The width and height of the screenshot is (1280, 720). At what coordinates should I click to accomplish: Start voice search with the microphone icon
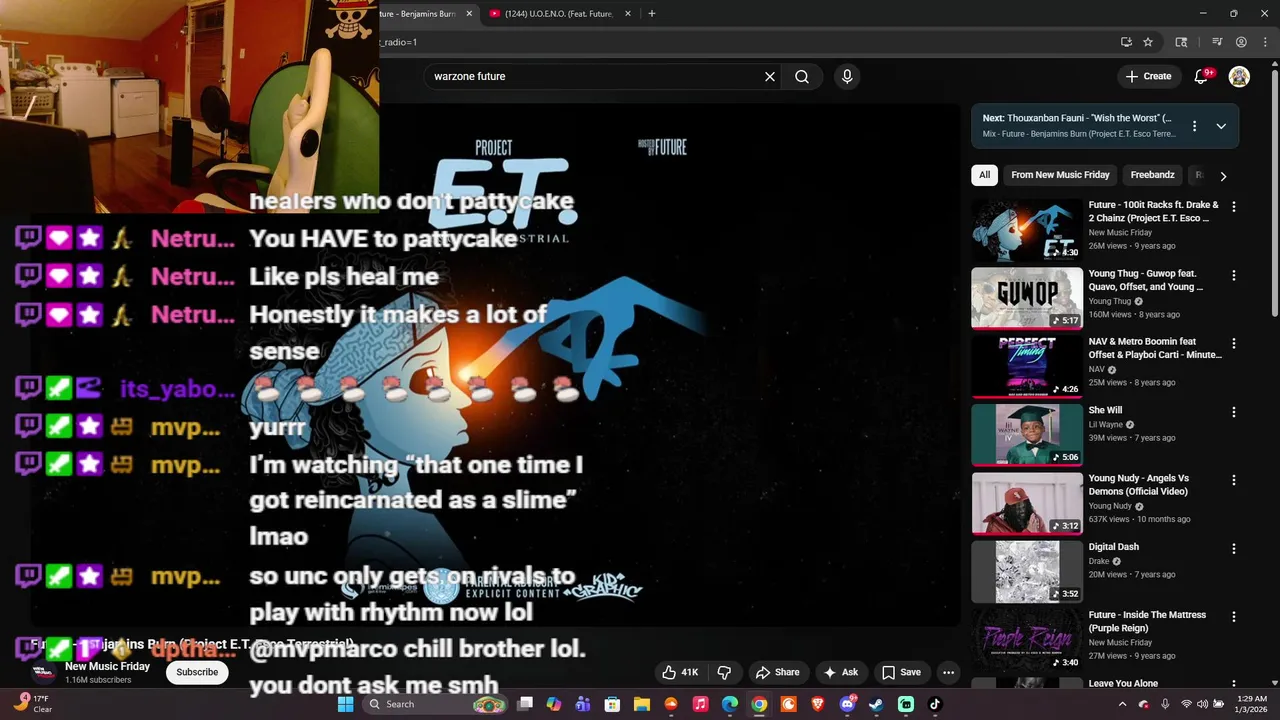(x=847, y=76)
